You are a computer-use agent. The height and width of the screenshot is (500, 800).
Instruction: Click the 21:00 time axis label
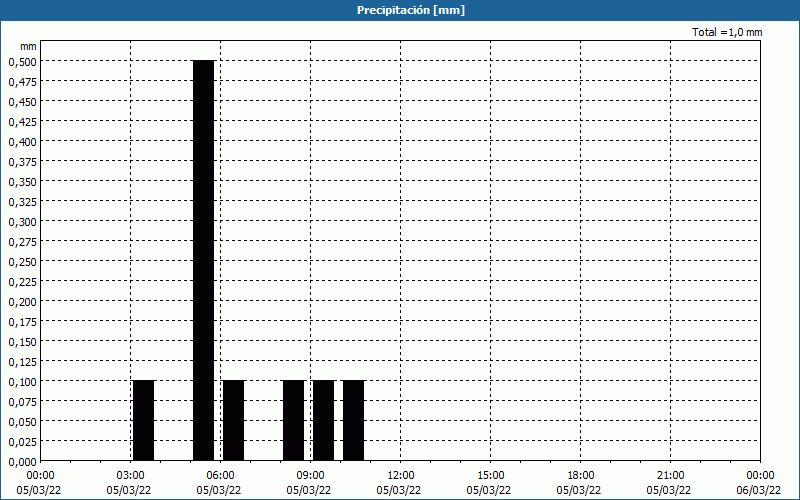tap(670, 476)
